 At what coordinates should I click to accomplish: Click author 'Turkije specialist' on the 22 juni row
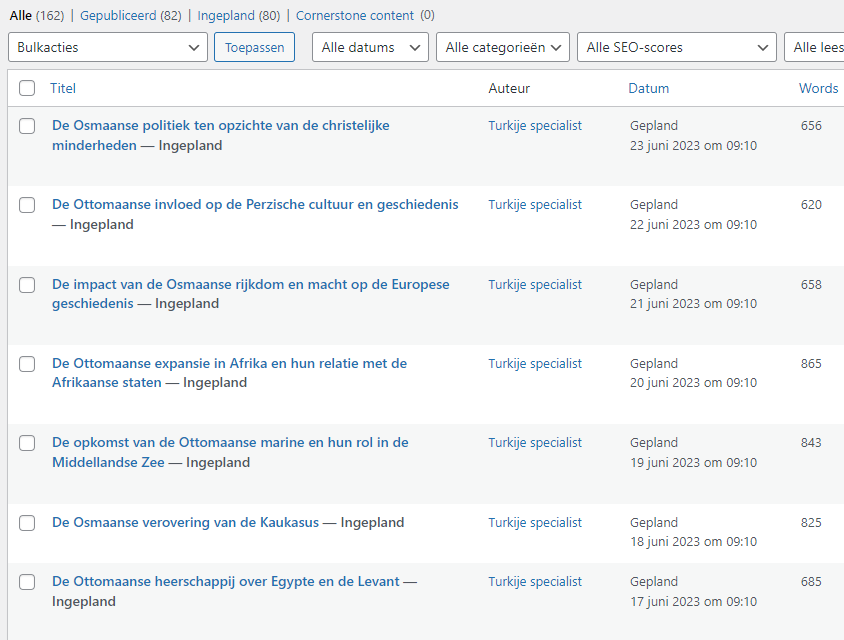click(x=535, y=205)
